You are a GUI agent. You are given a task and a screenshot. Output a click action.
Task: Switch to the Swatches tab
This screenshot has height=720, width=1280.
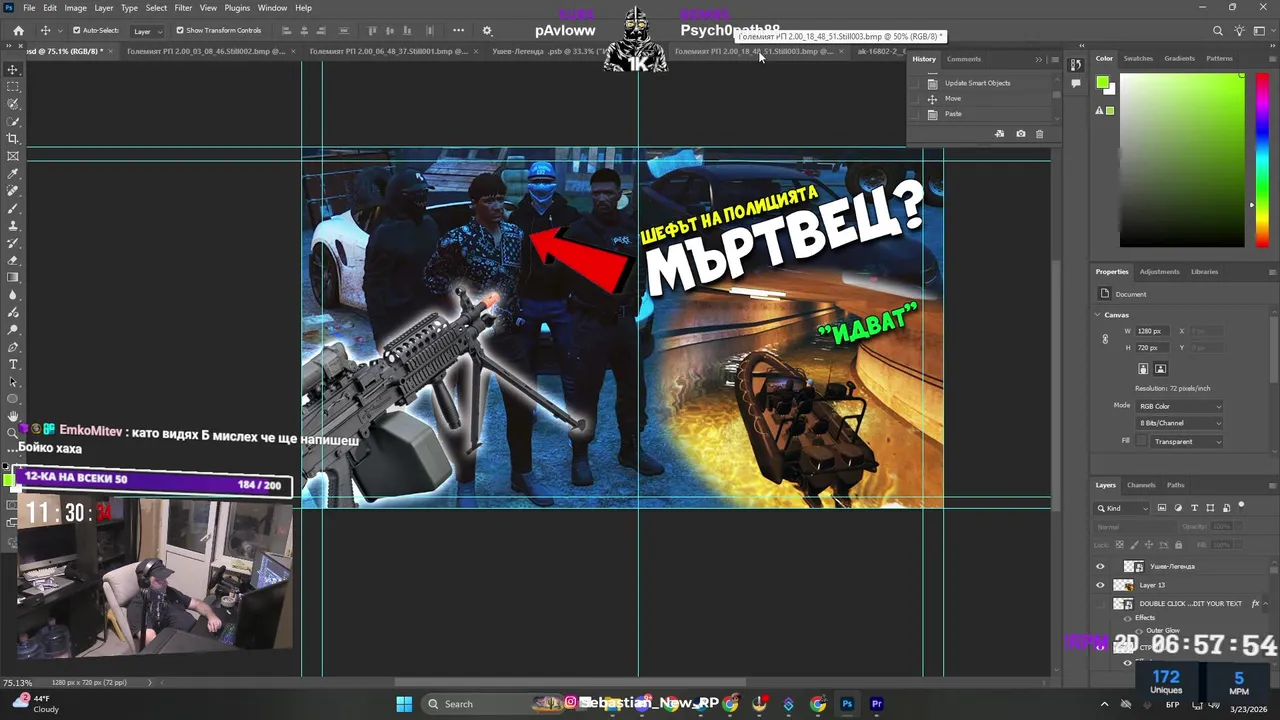click(x=1138, y=59)
